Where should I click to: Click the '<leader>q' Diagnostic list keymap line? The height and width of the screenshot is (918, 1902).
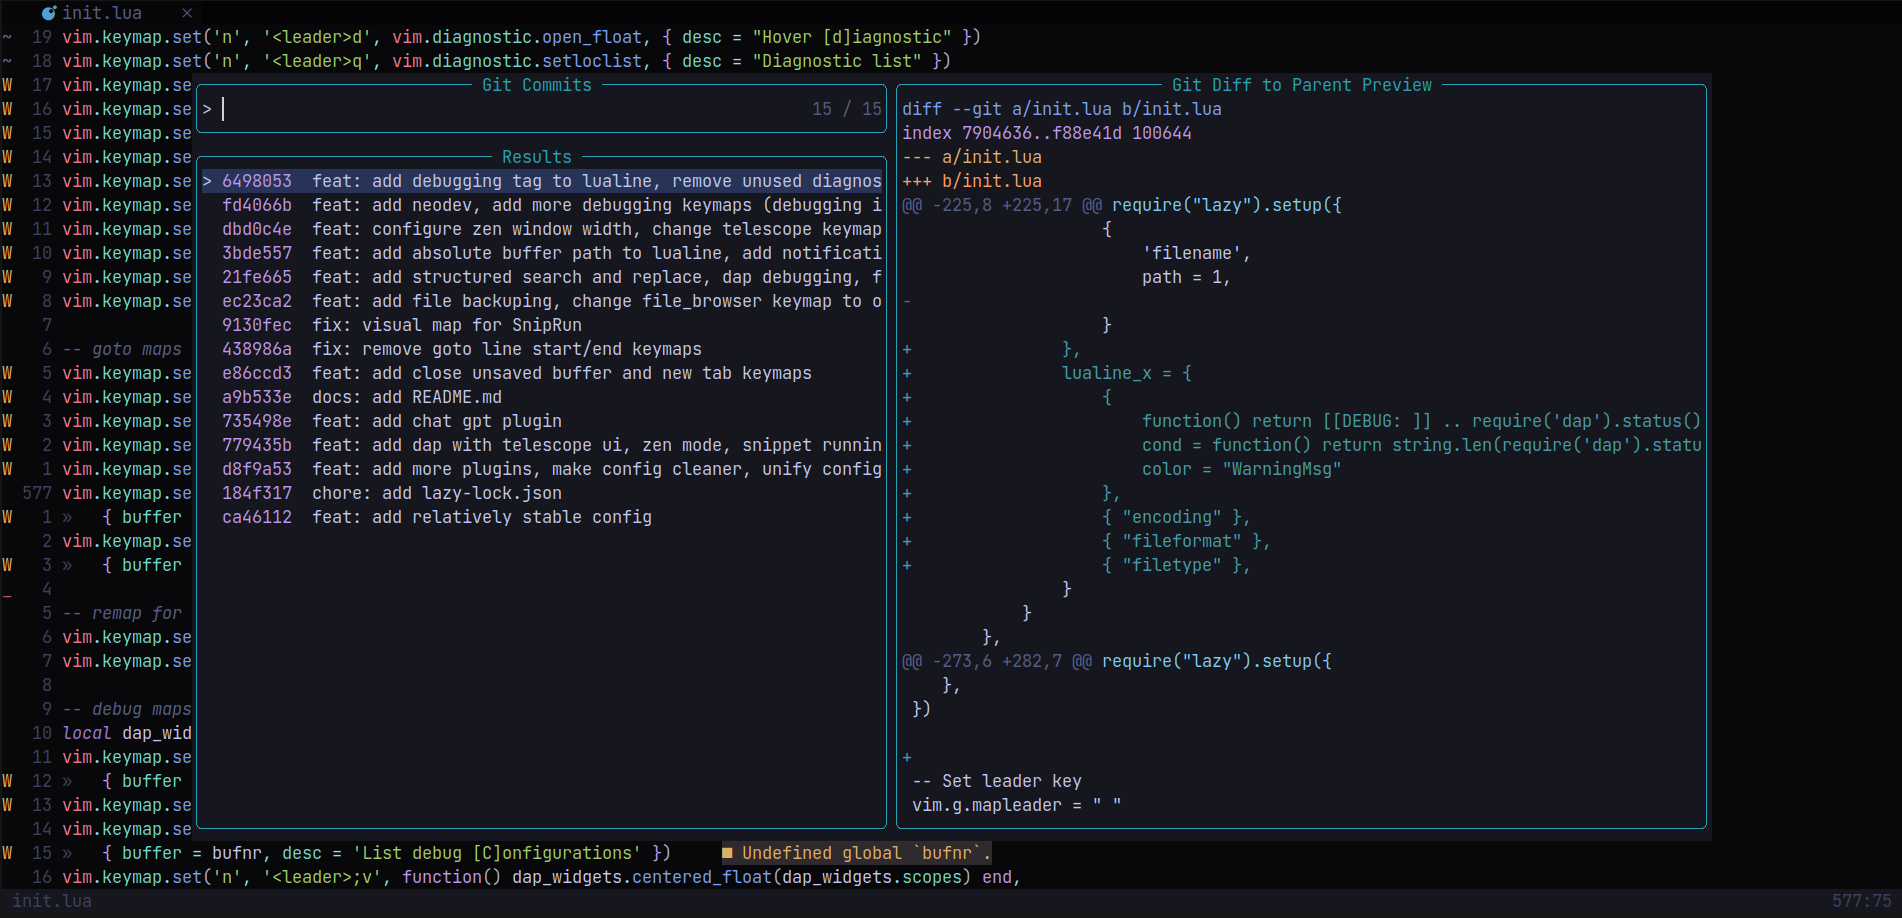(x=507, y=61)
